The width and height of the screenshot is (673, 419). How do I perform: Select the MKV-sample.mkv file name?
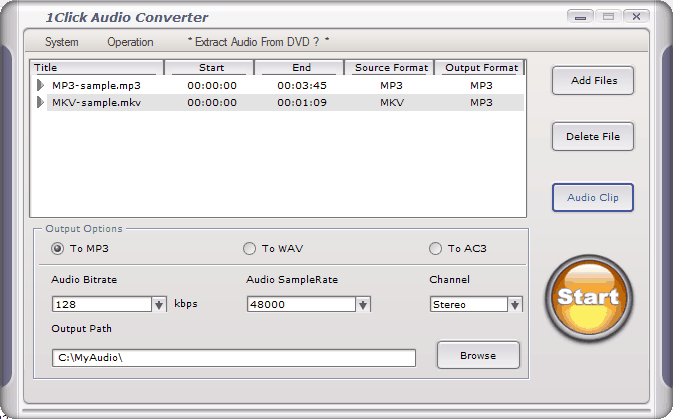[x=96, y=103]
